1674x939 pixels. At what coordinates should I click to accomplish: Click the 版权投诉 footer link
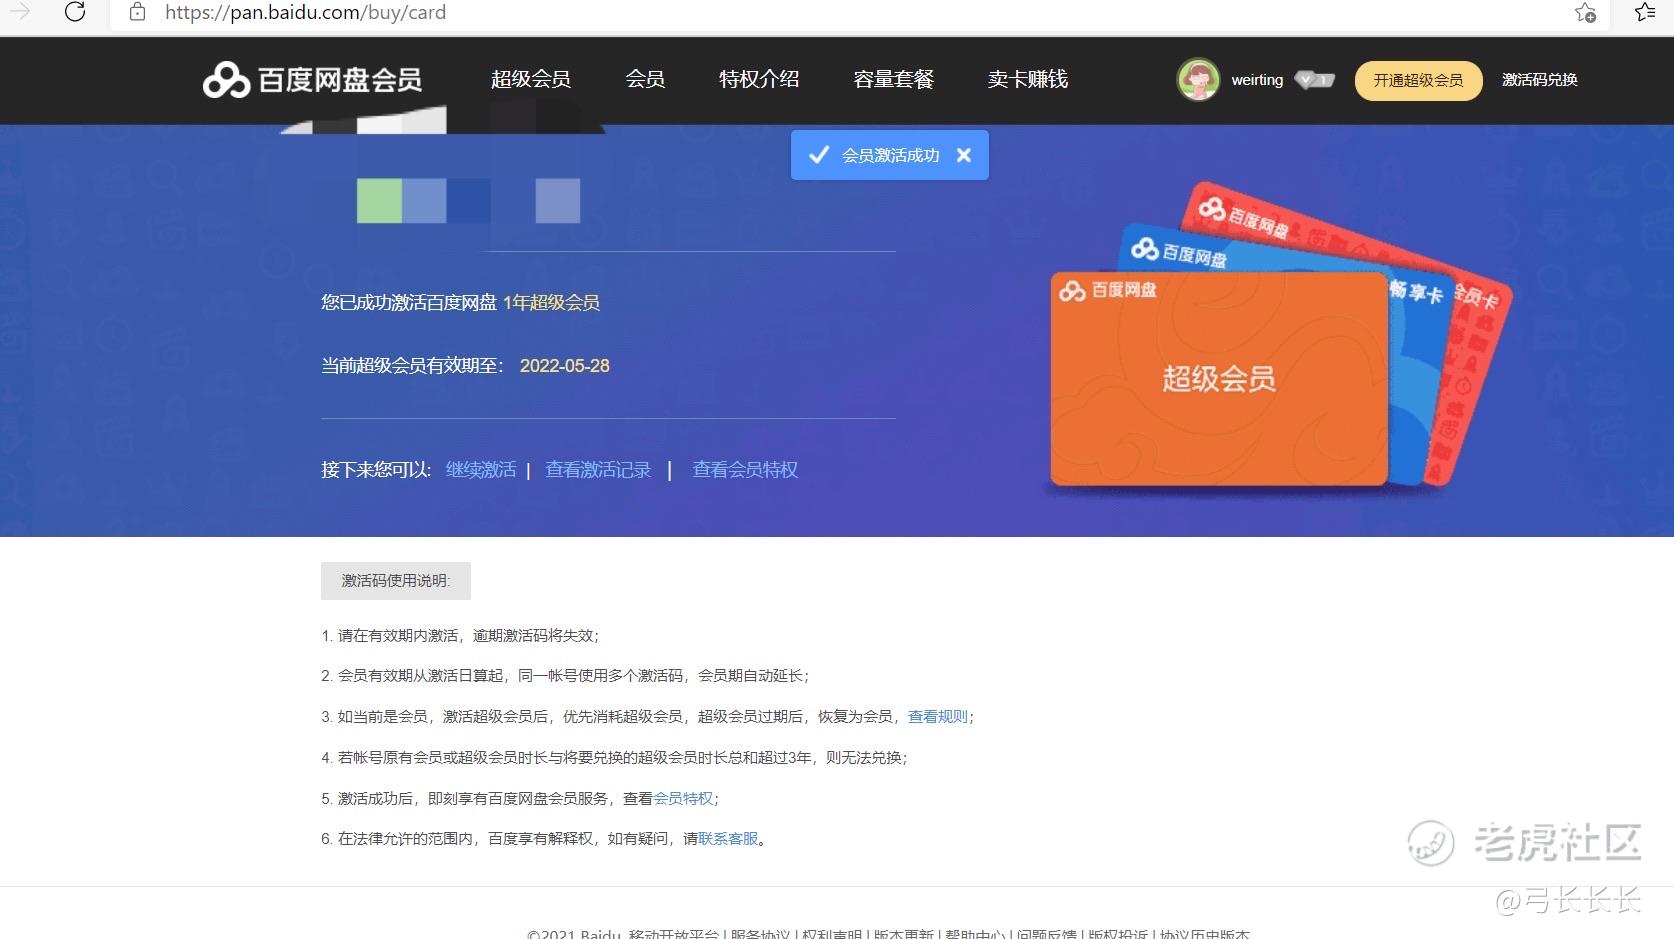click(x=1118, y=934)
